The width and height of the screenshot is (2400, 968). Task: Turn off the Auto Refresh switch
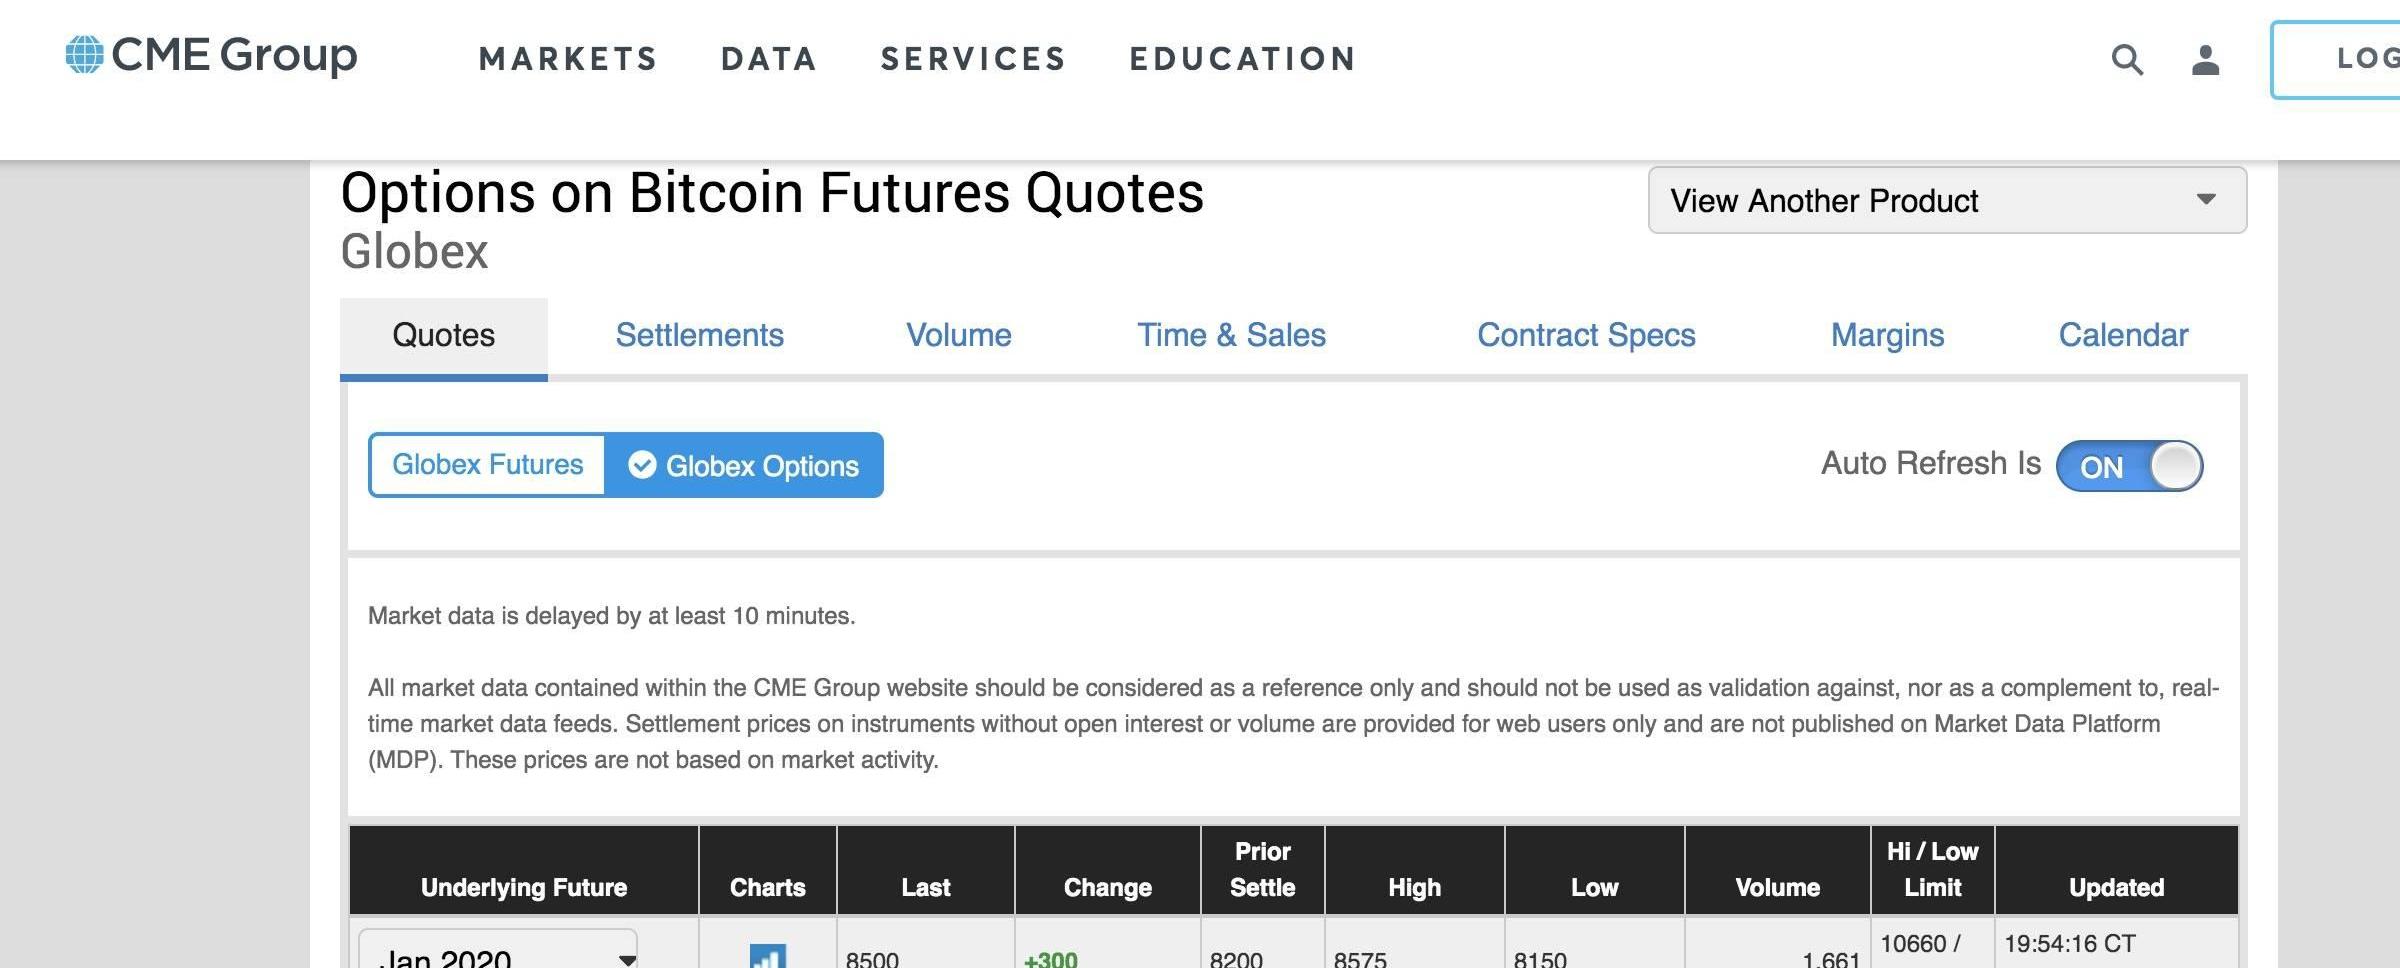click(x=2129, y=466)
